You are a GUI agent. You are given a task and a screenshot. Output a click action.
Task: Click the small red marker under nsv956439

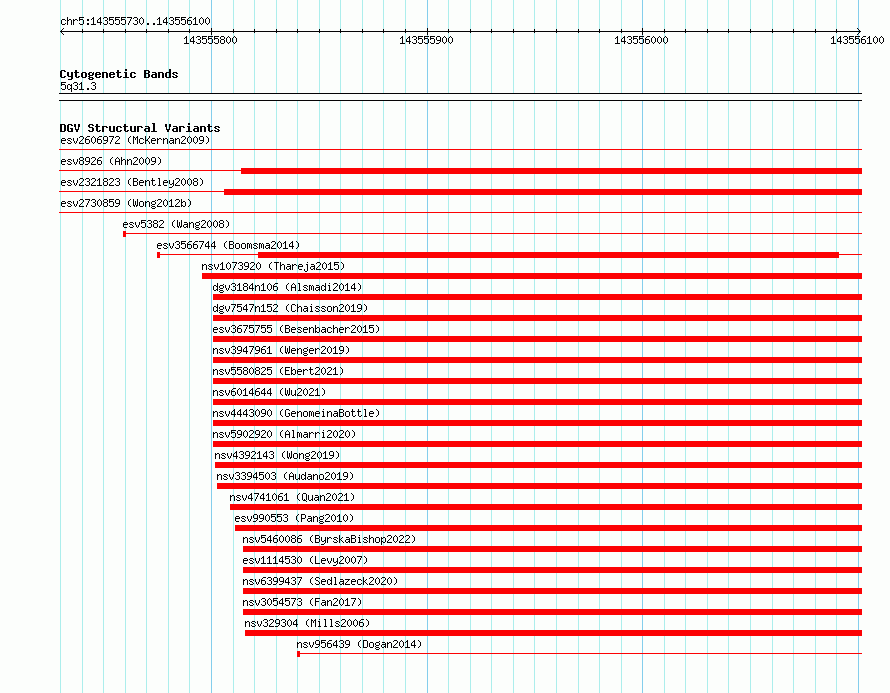click(x=299, y=654)
